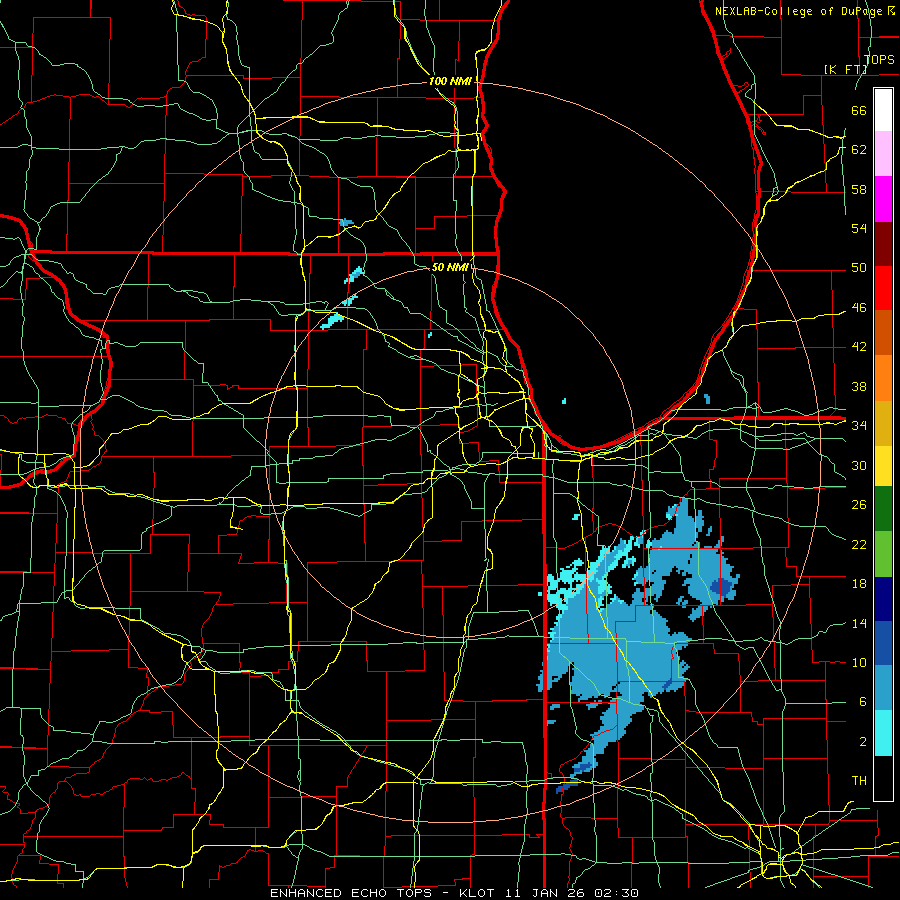The width and height of the screenshot is (900, 900).
Task: Click the legend value "26"
Action: [x=859, y=505]
